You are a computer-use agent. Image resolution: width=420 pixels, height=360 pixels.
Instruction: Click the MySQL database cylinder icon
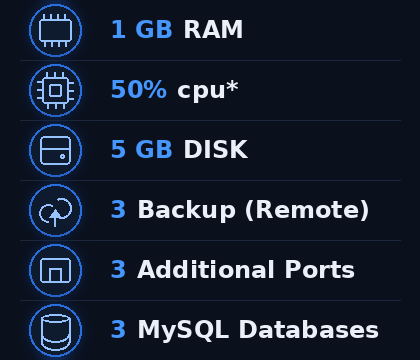coord(55,330)
